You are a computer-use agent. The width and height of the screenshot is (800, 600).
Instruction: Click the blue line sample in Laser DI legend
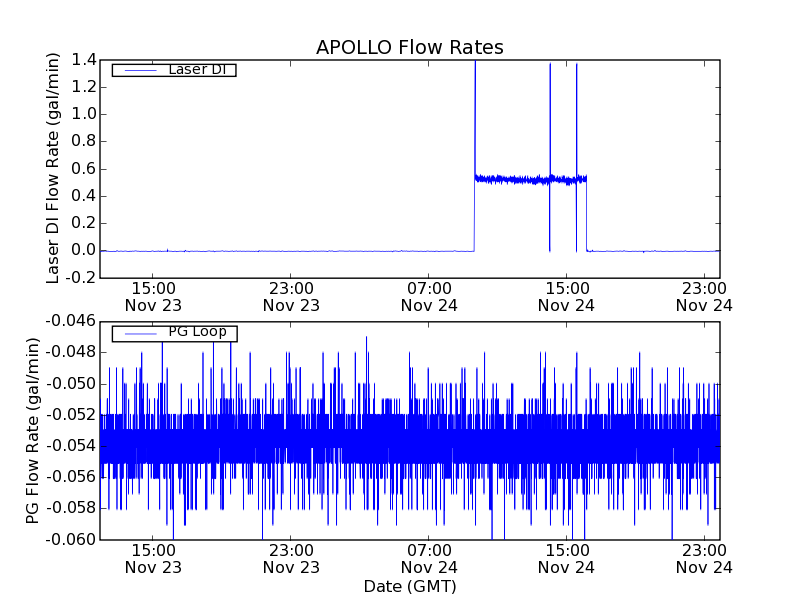(138, 70)
